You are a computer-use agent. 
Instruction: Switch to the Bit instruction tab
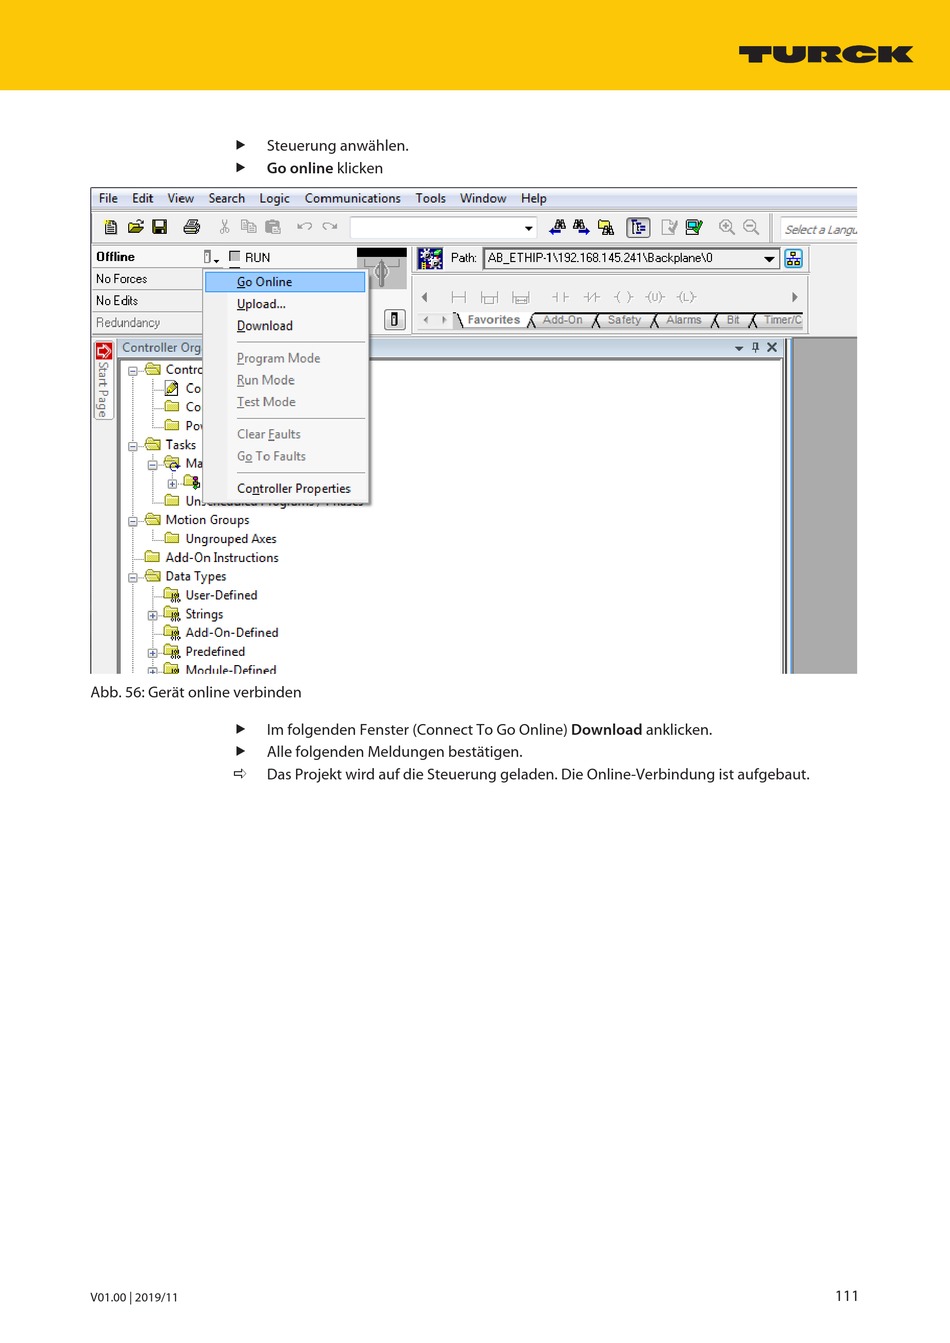[733, 320]
